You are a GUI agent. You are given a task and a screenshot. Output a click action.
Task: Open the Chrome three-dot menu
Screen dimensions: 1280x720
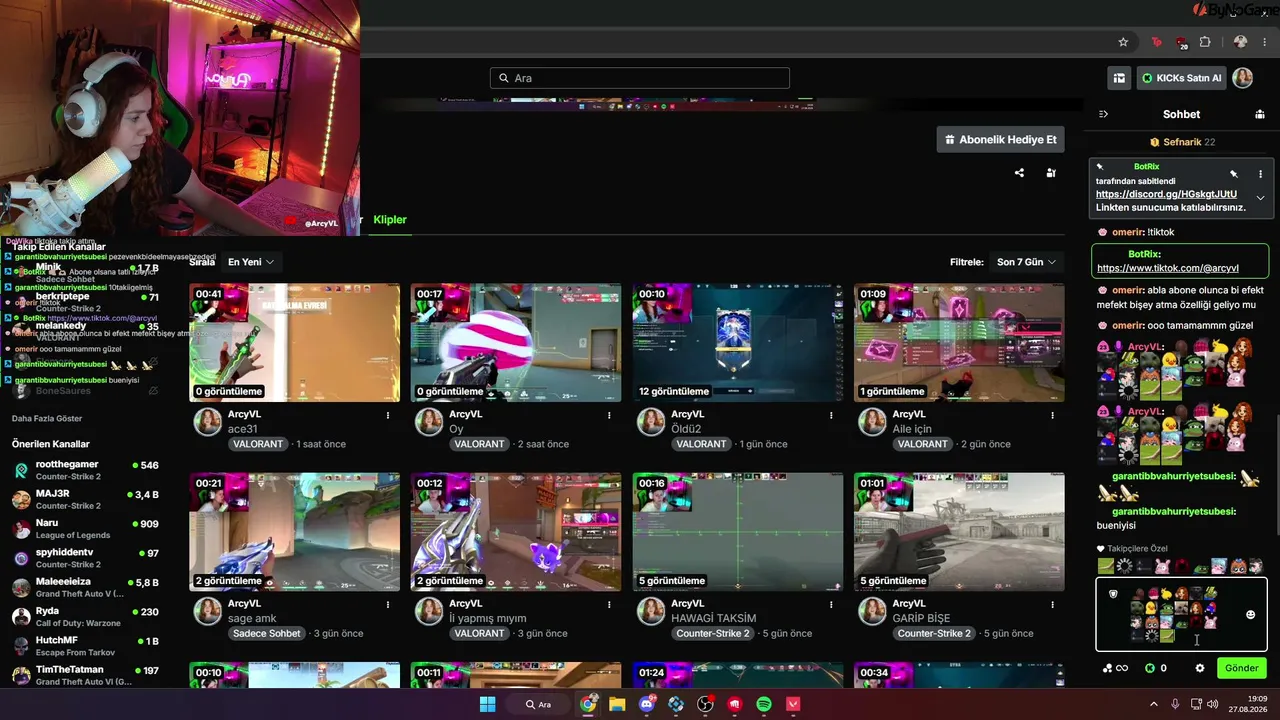point(1265,42)
